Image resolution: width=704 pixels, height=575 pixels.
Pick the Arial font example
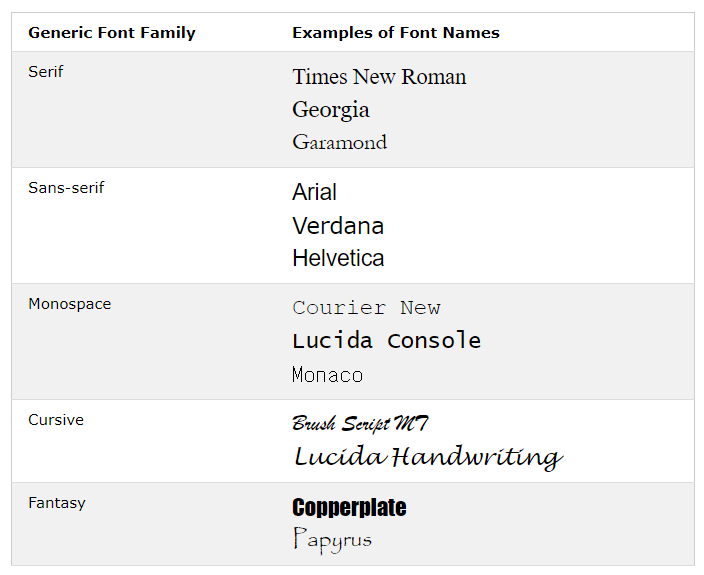(x=314, y=192)
